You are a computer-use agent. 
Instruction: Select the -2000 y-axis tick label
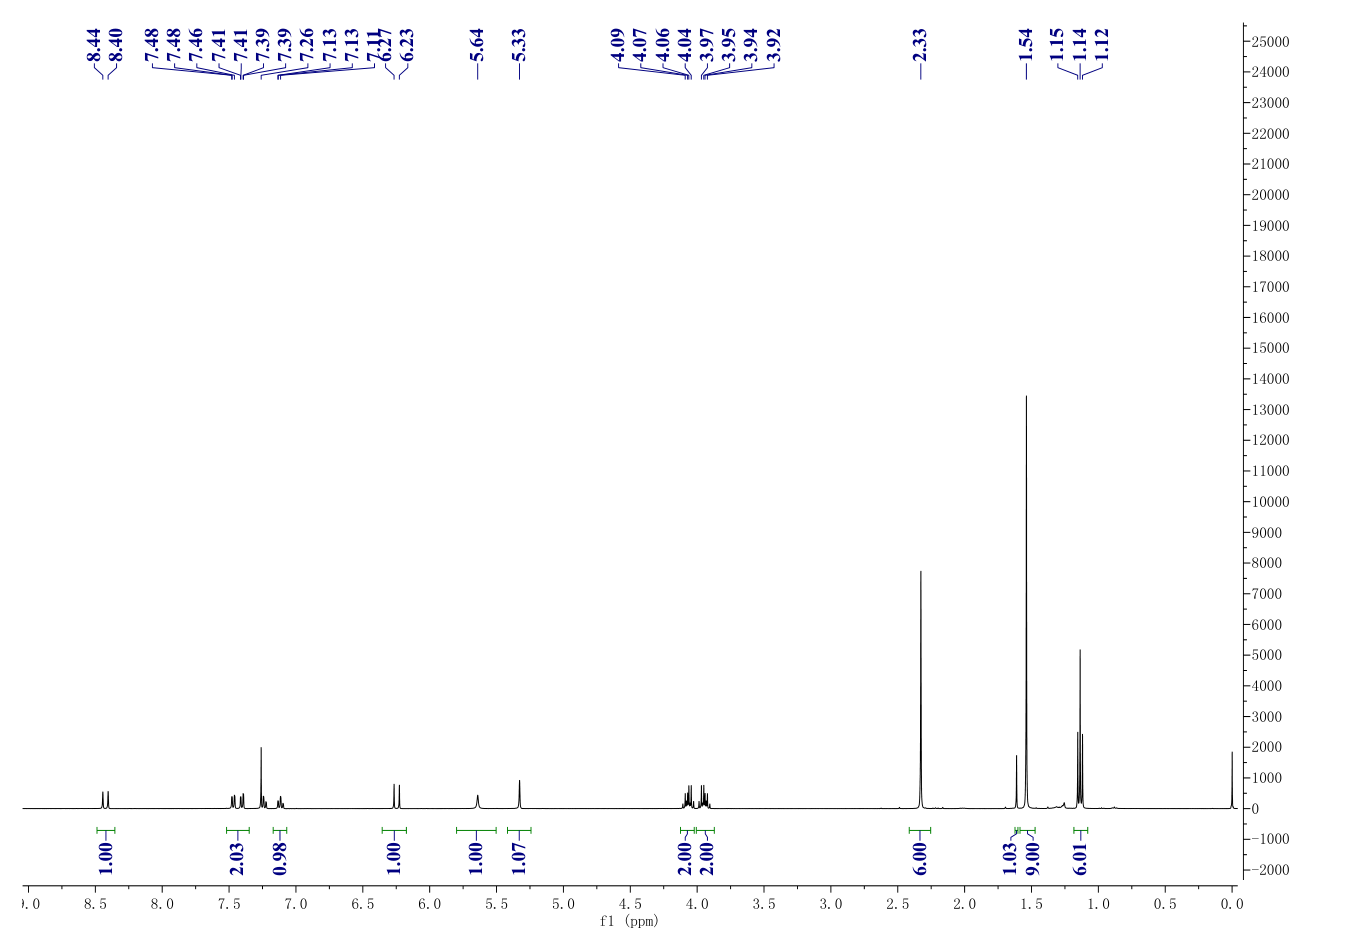tap(1270, 870)
